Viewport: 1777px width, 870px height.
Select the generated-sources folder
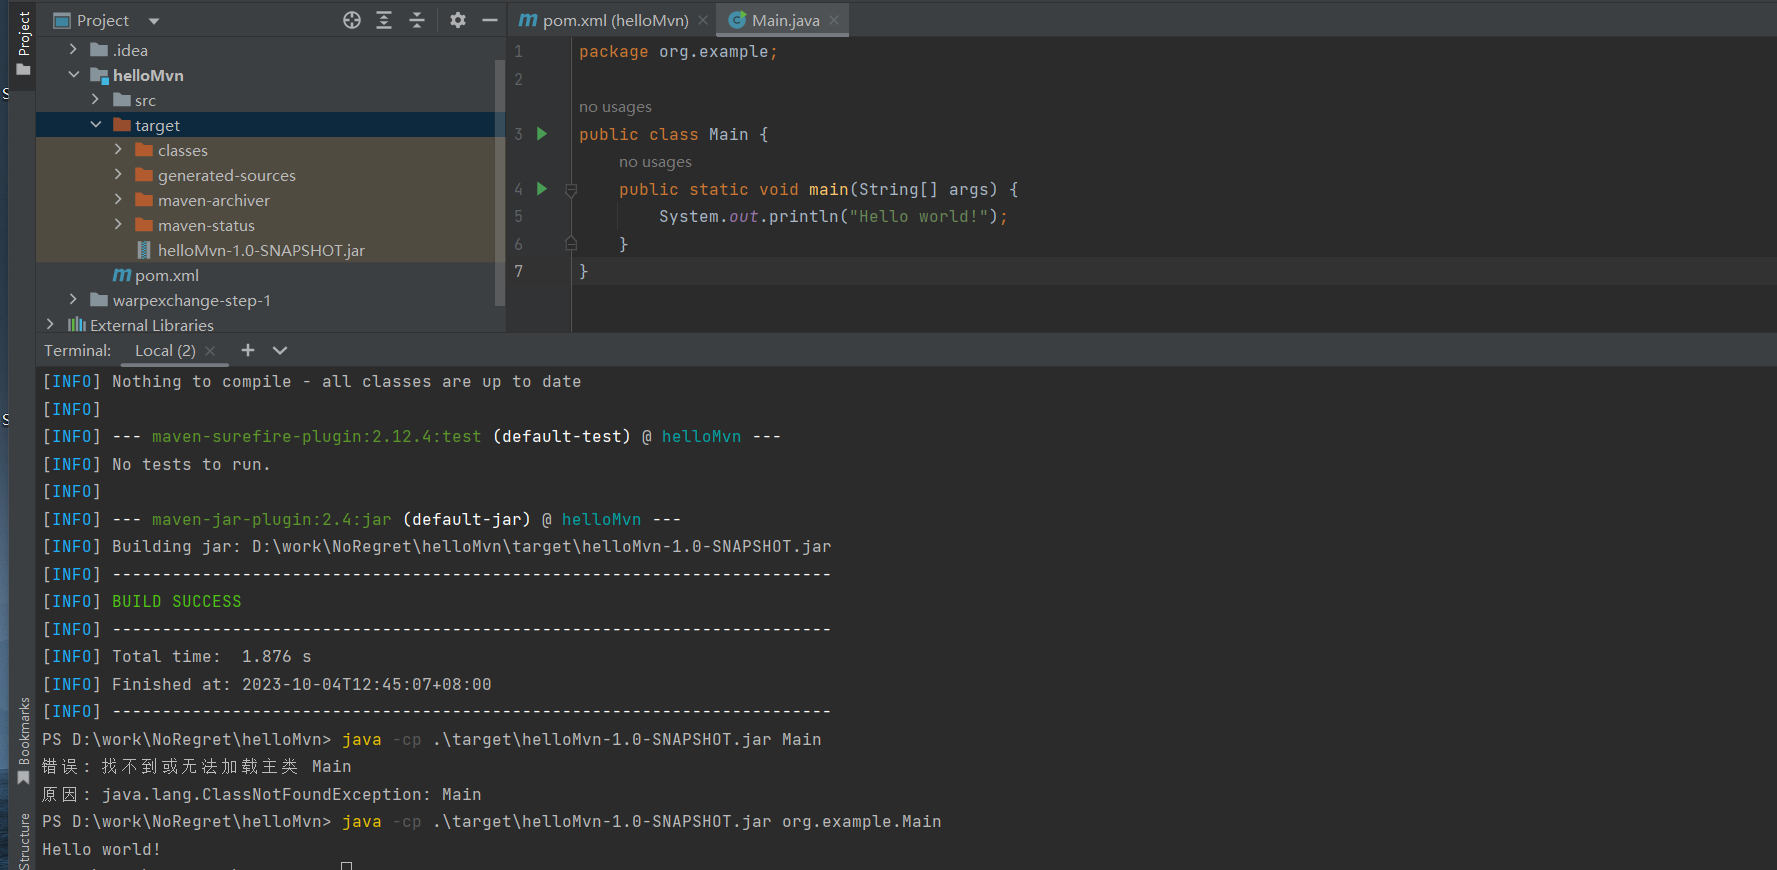(227, 175)
